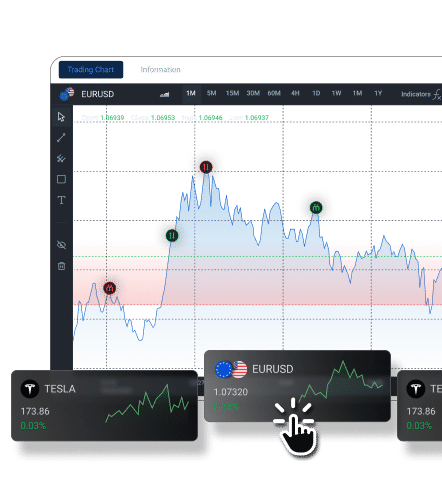
Task: Click the red marker near lower left
Action: 110,288
